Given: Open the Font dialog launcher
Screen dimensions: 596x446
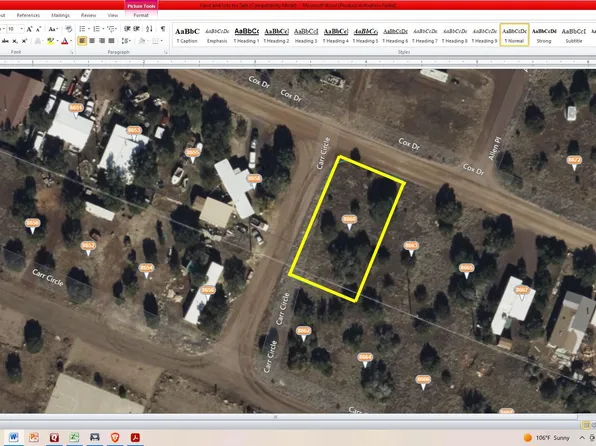Looking at the screenshot, I should [71, 52].
